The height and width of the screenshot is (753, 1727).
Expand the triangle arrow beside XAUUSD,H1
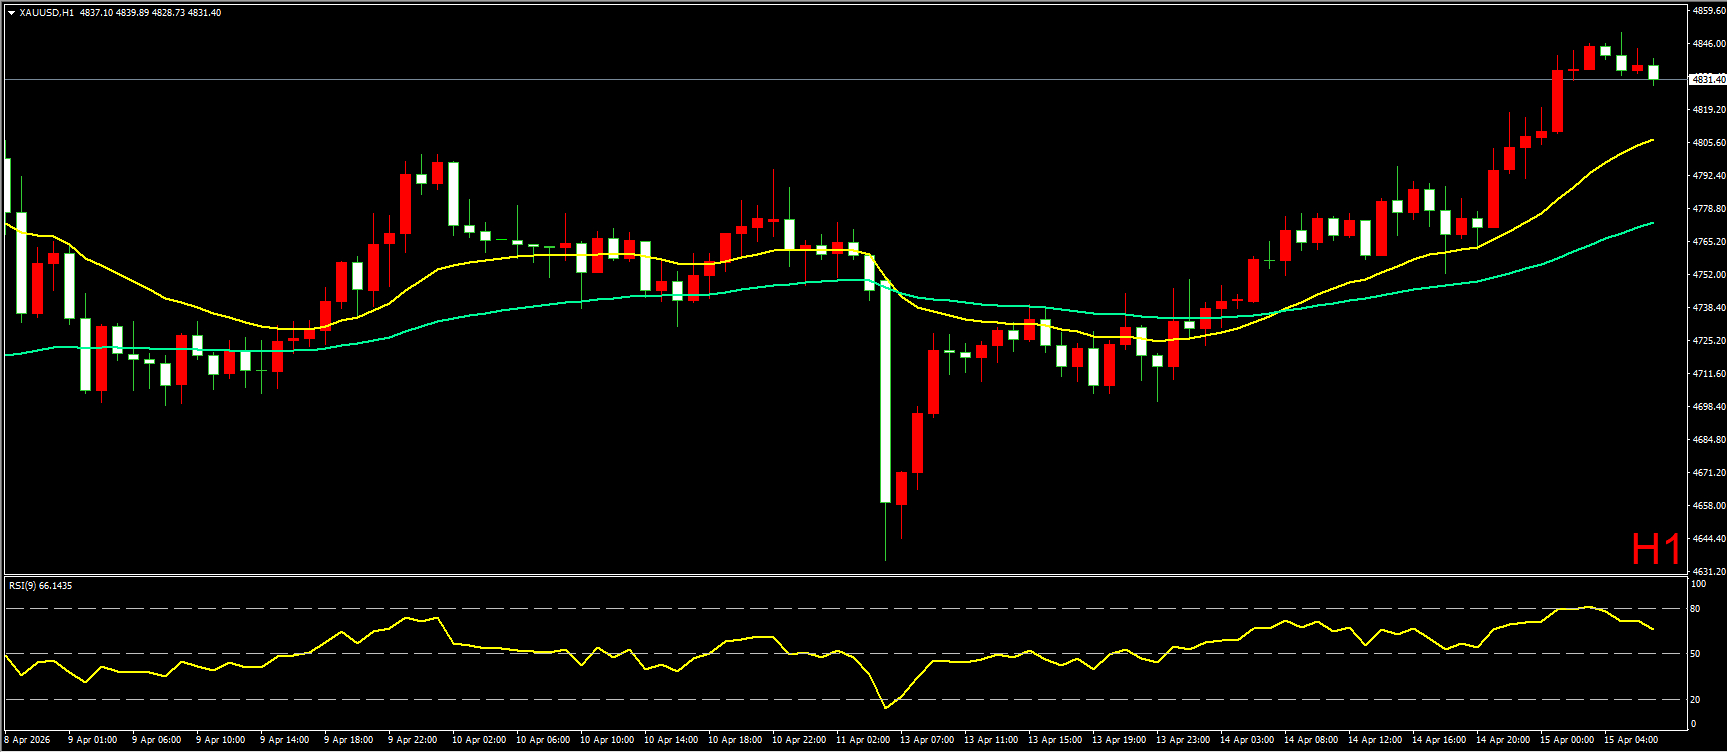click(x=11, y=13)
